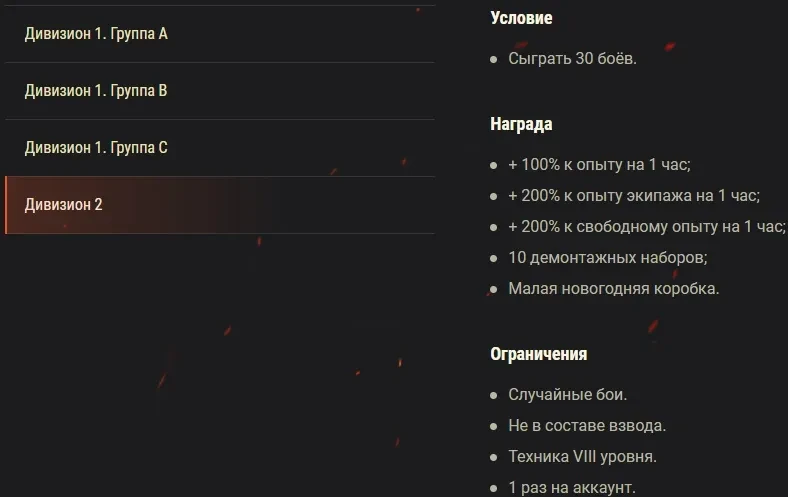Click the bullet beside 'Случайные бои'
Screen dimensions: 788x497
click(494, 396)
